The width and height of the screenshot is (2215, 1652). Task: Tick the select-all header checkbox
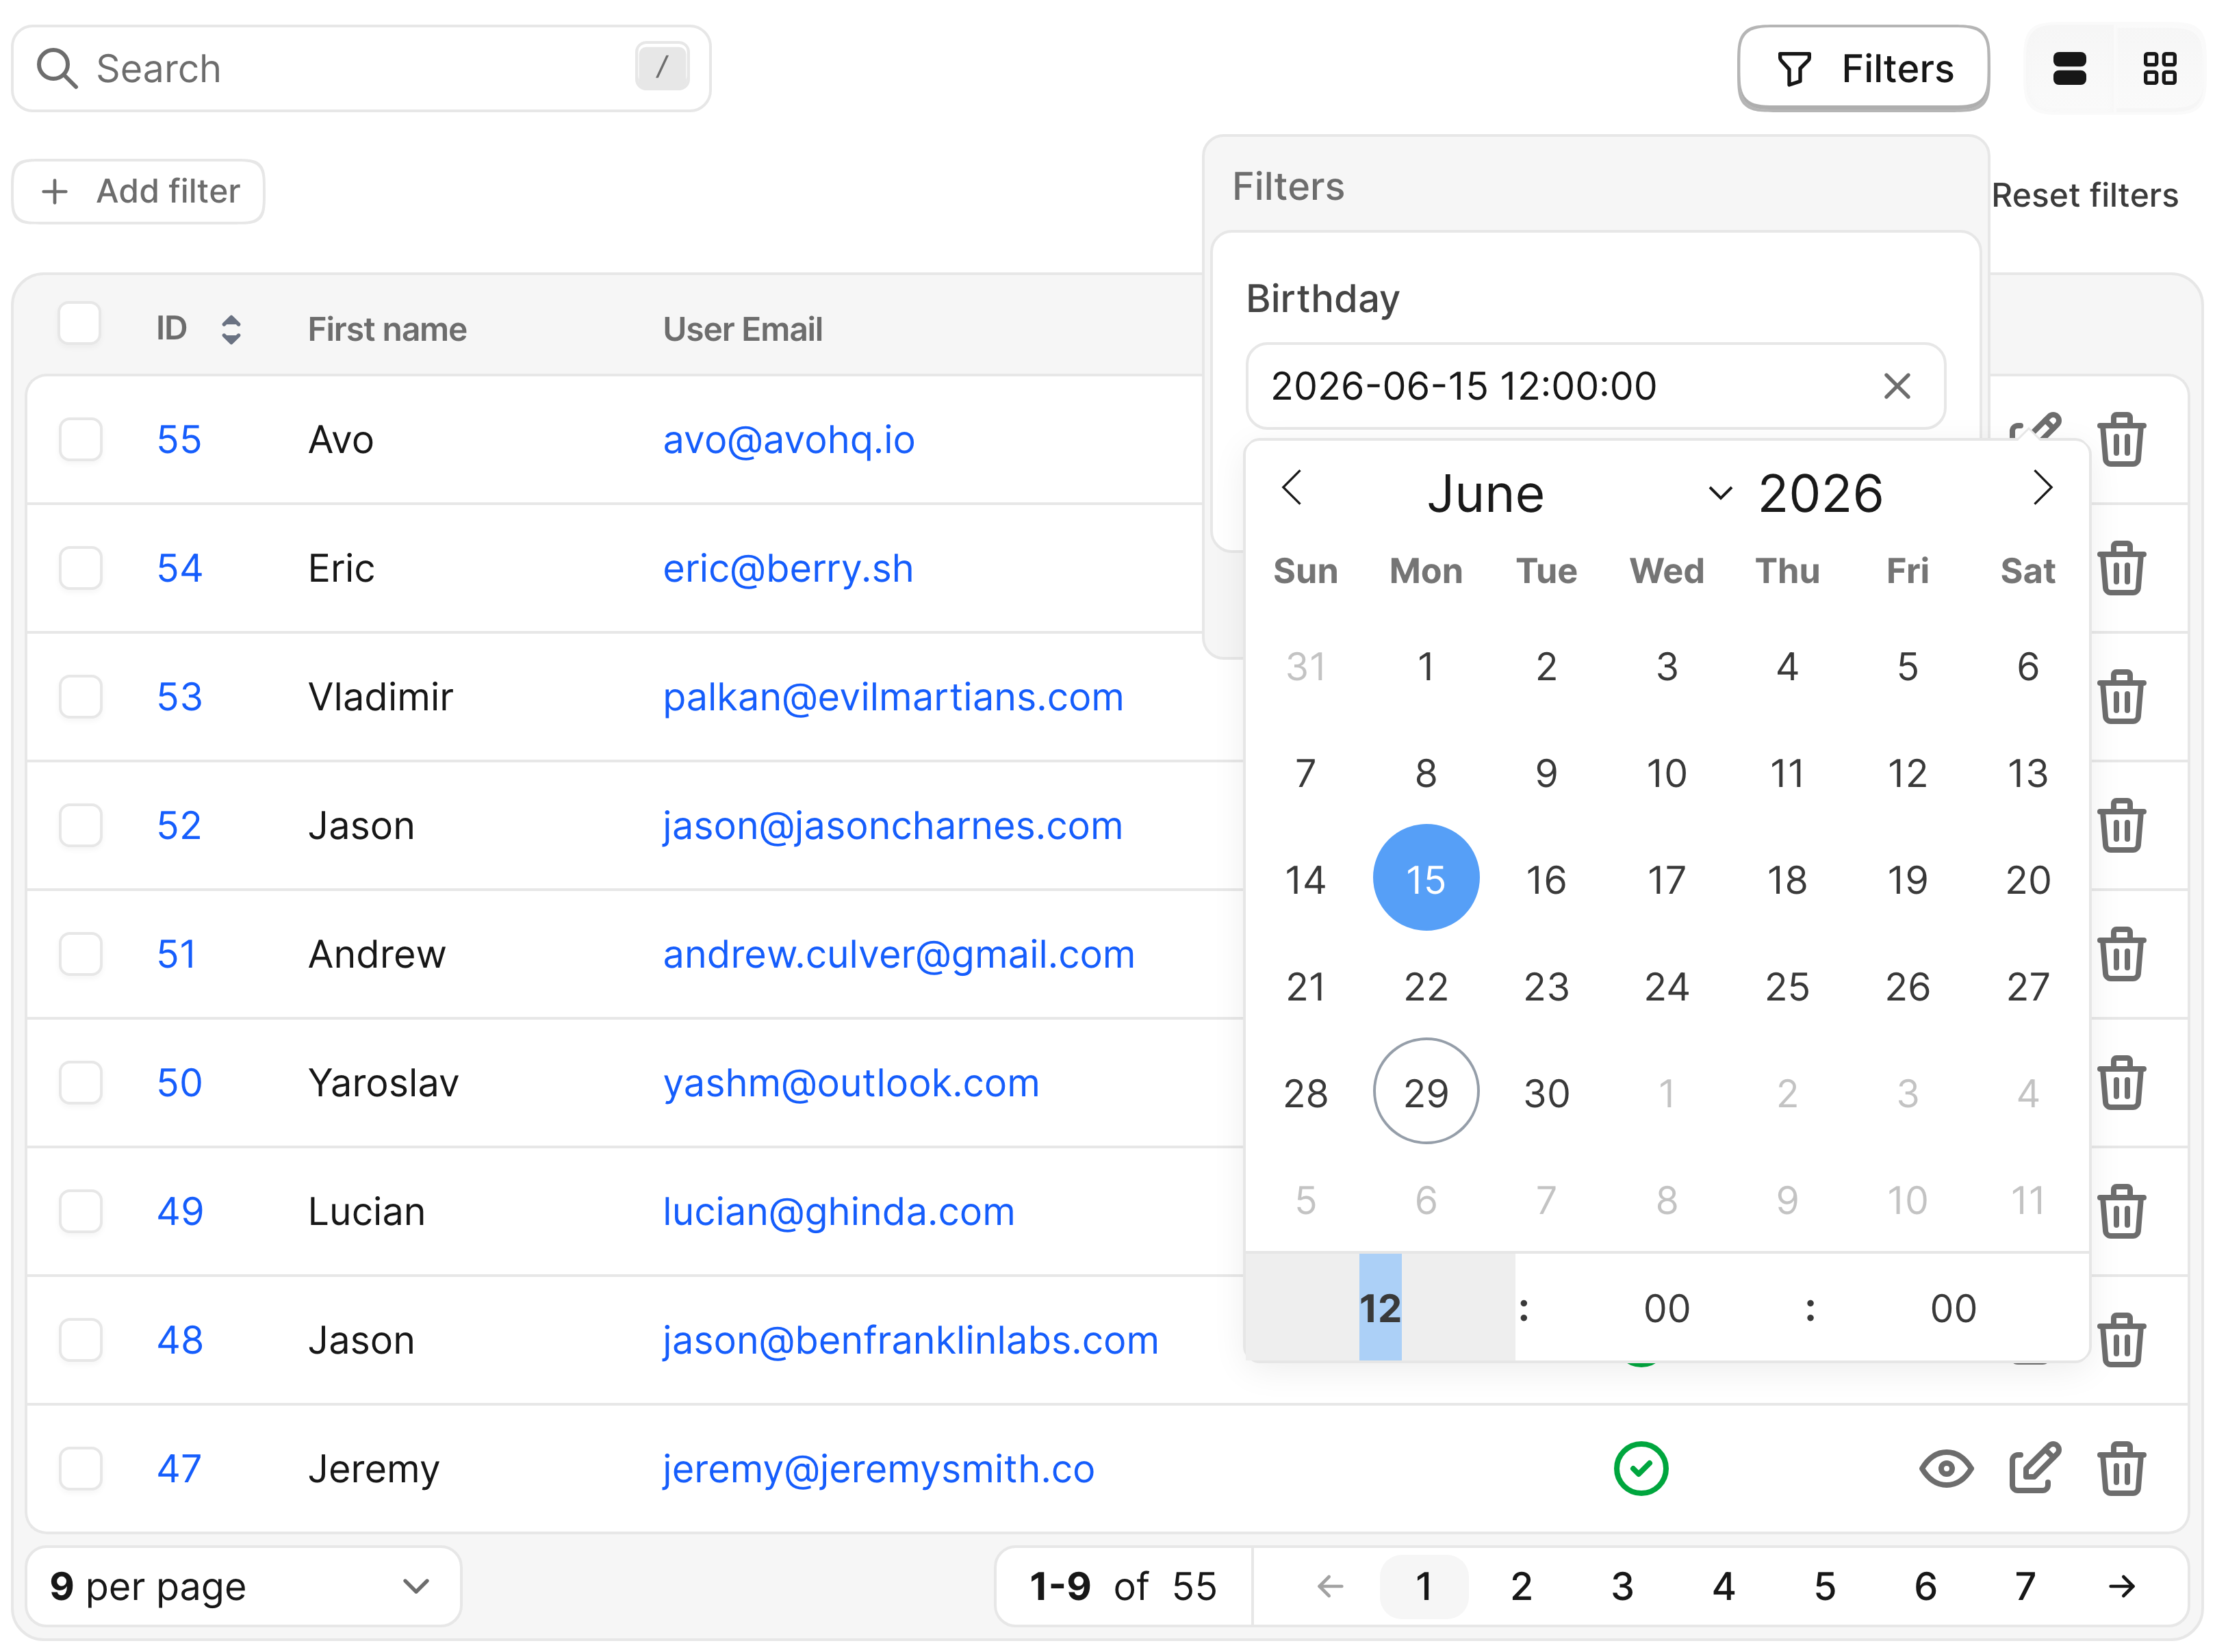point(80,324)
